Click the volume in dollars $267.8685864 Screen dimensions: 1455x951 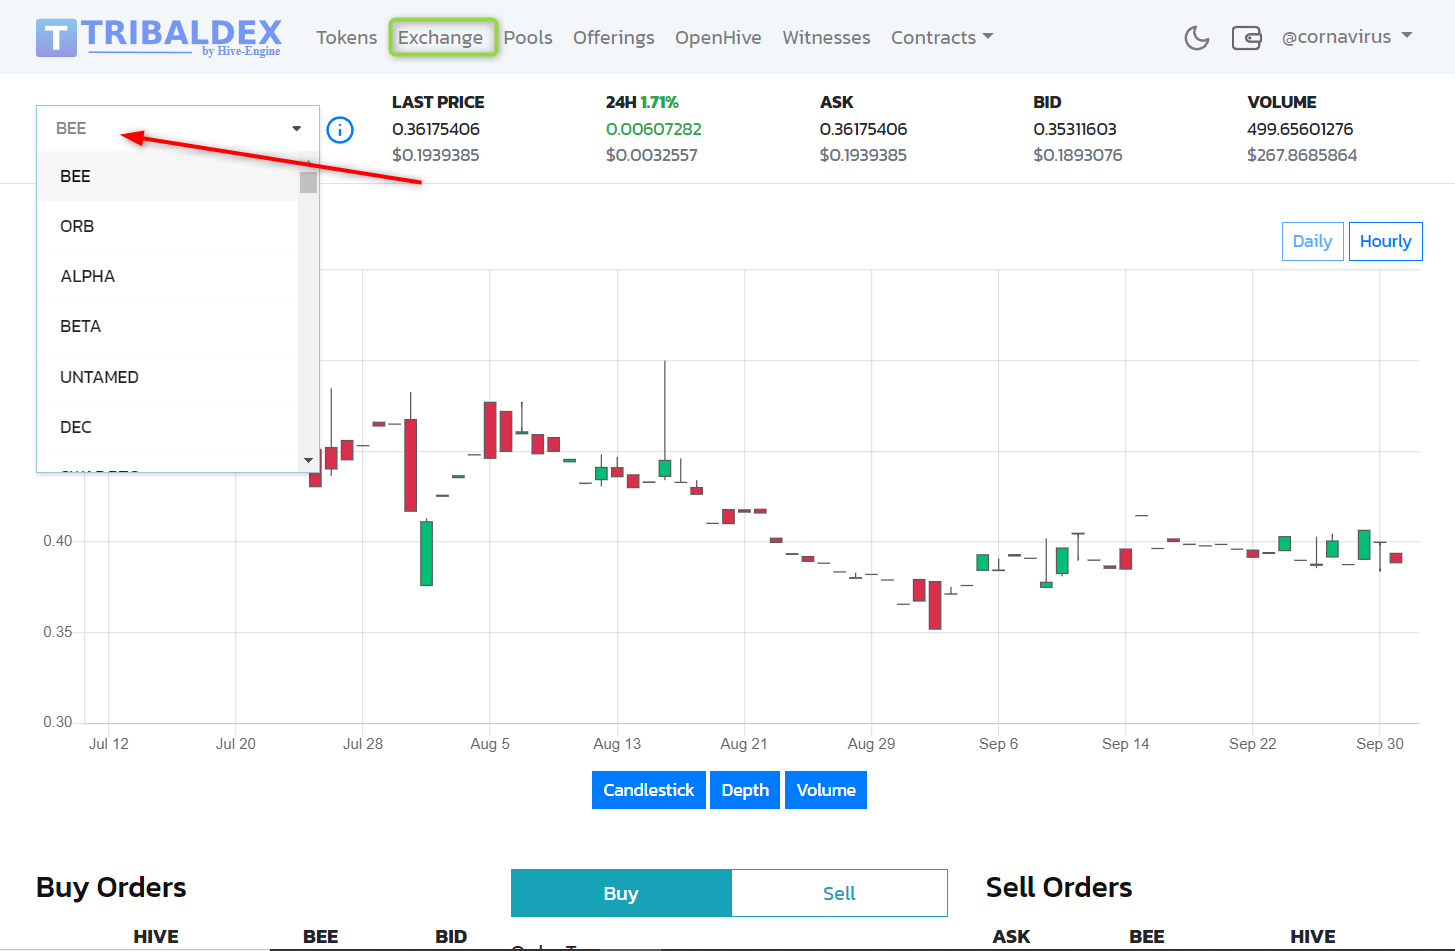(x=1302, y=155)
